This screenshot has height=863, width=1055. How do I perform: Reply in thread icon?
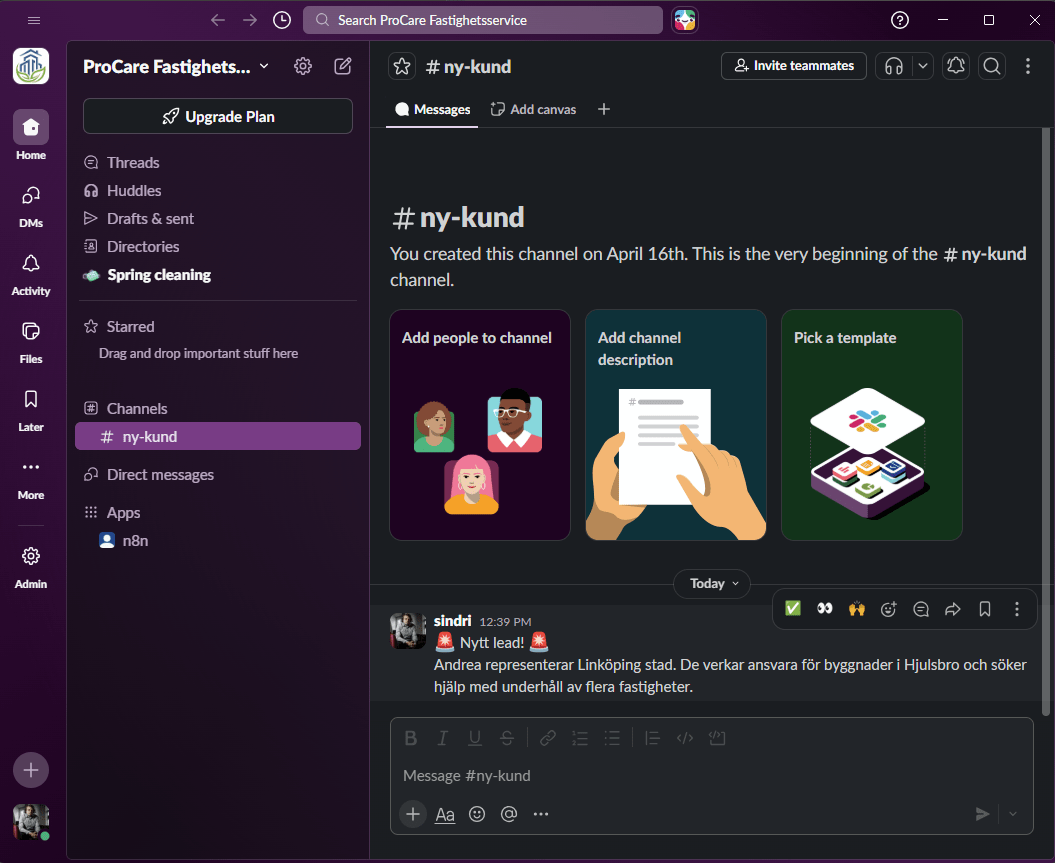coord(921,609)
